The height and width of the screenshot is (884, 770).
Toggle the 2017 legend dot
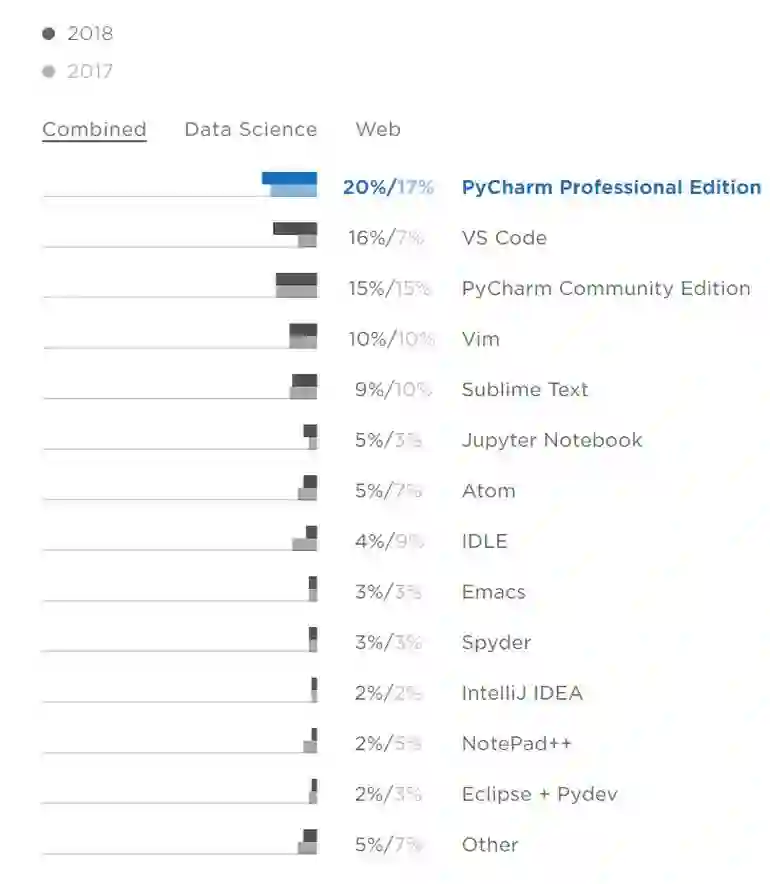(48, 72)
